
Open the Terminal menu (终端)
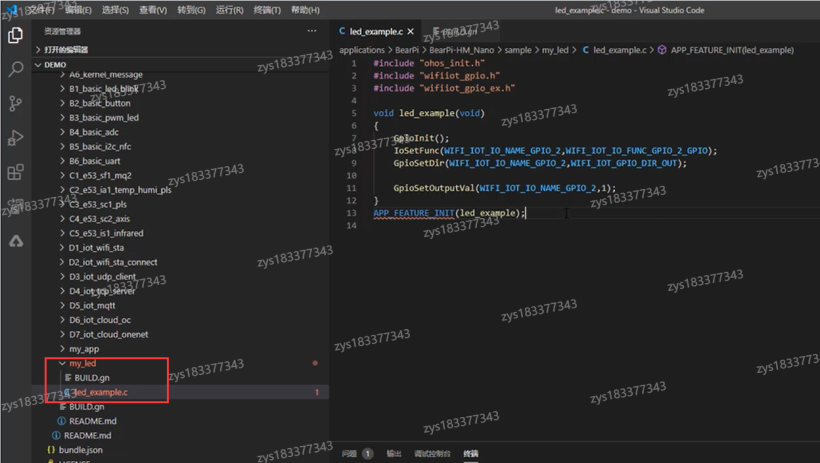pyautogui.click(x=267, y=10)
